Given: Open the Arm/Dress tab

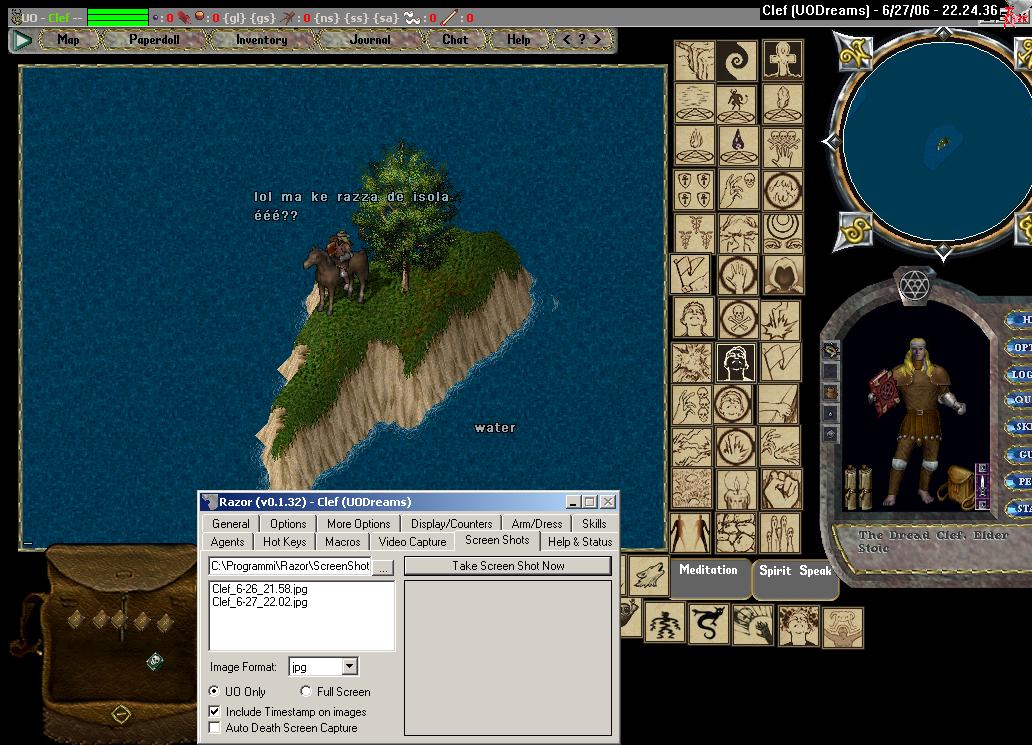Looking at the screenshot, I should click(537, 524).
